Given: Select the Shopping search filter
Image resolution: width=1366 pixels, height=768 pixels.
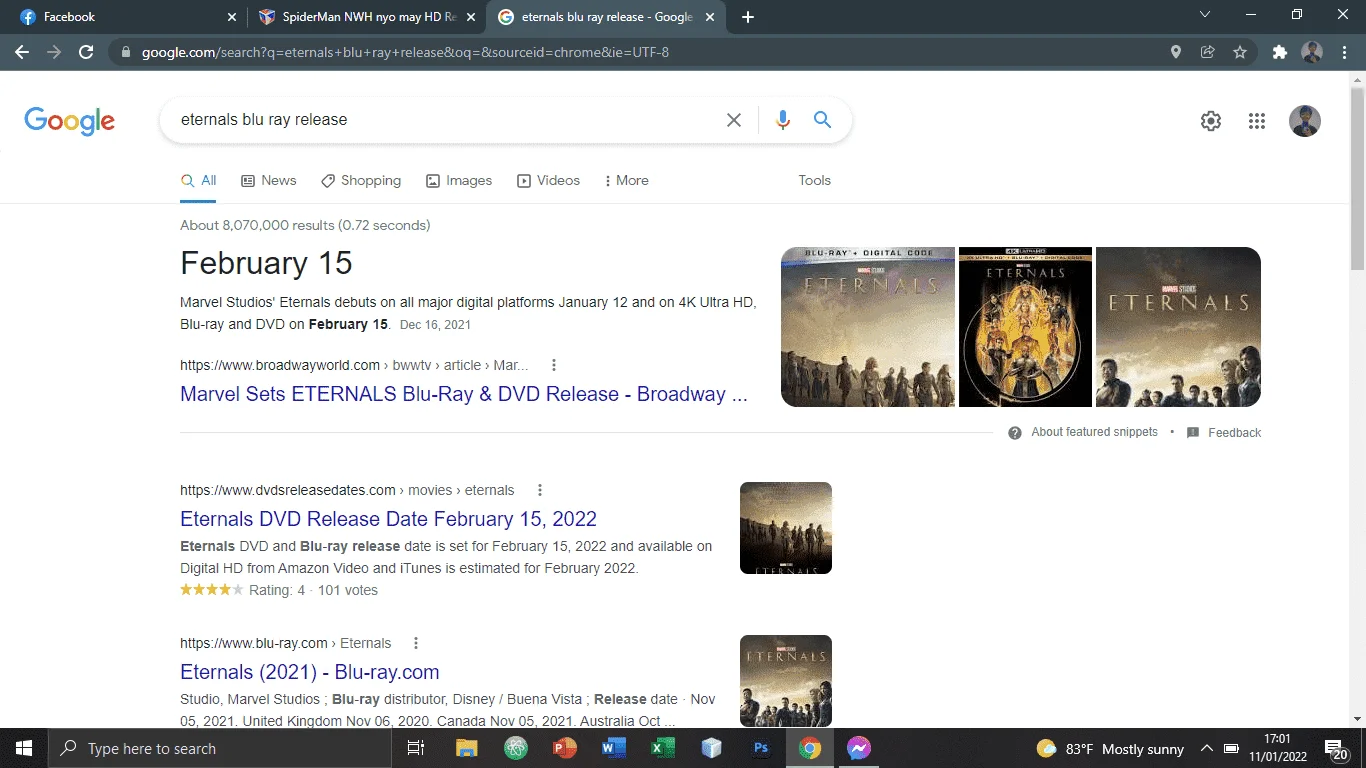Looking at the screenshot, I should coord(361,180).
